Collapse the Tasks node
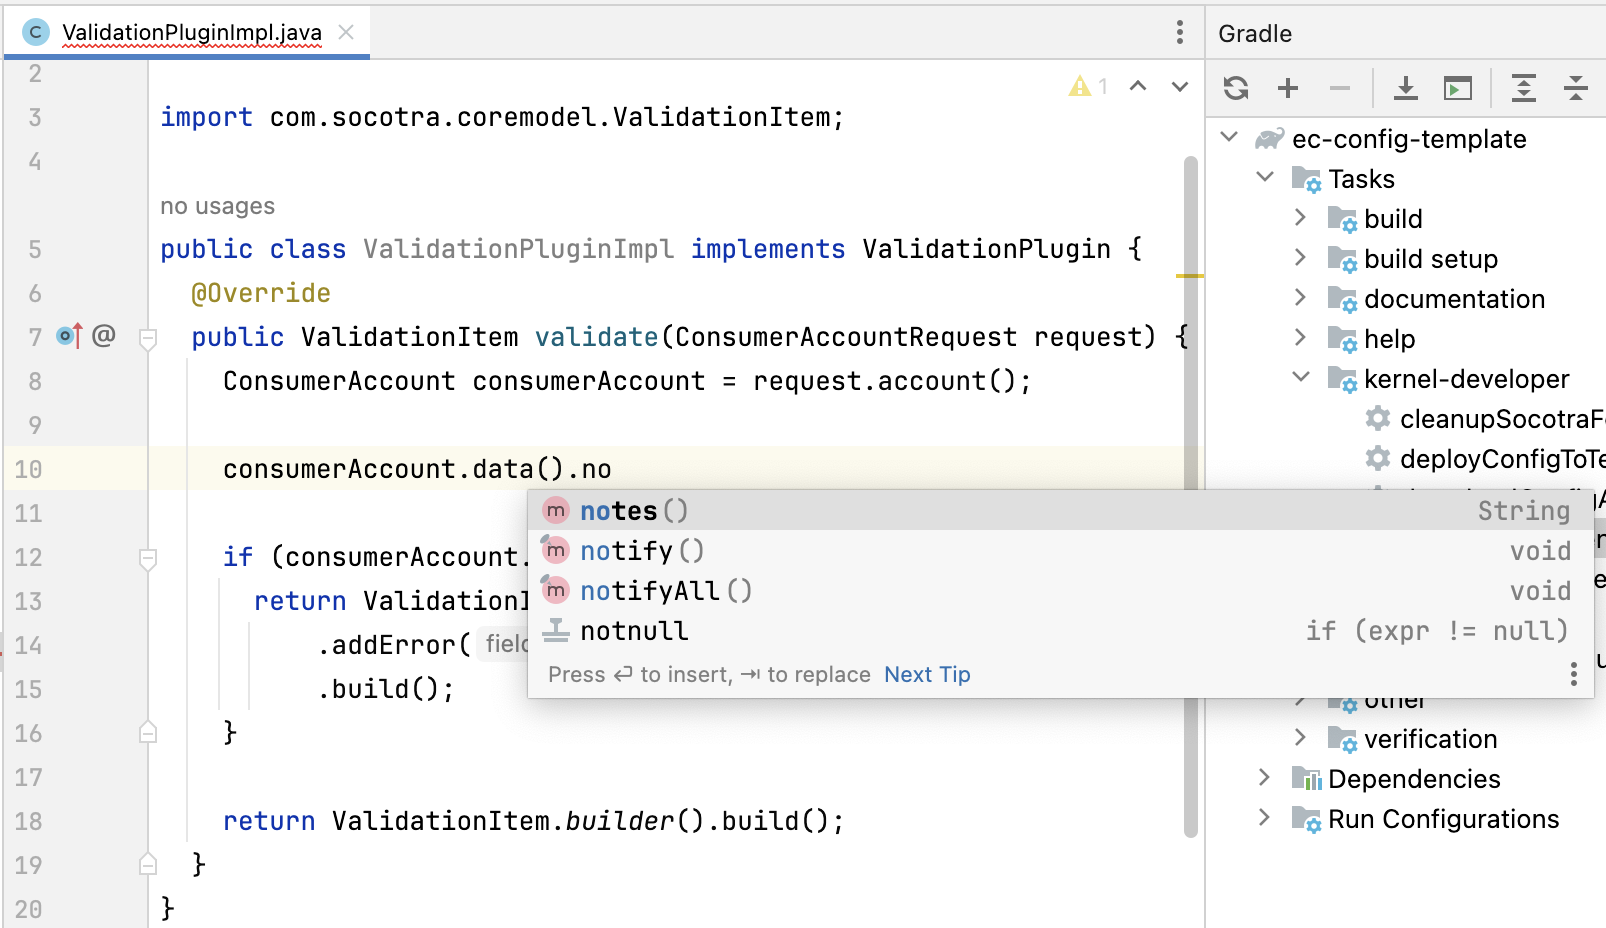Image resolution: width=1606 pixels, height=928 pixels. click(x=1265, y=177)
